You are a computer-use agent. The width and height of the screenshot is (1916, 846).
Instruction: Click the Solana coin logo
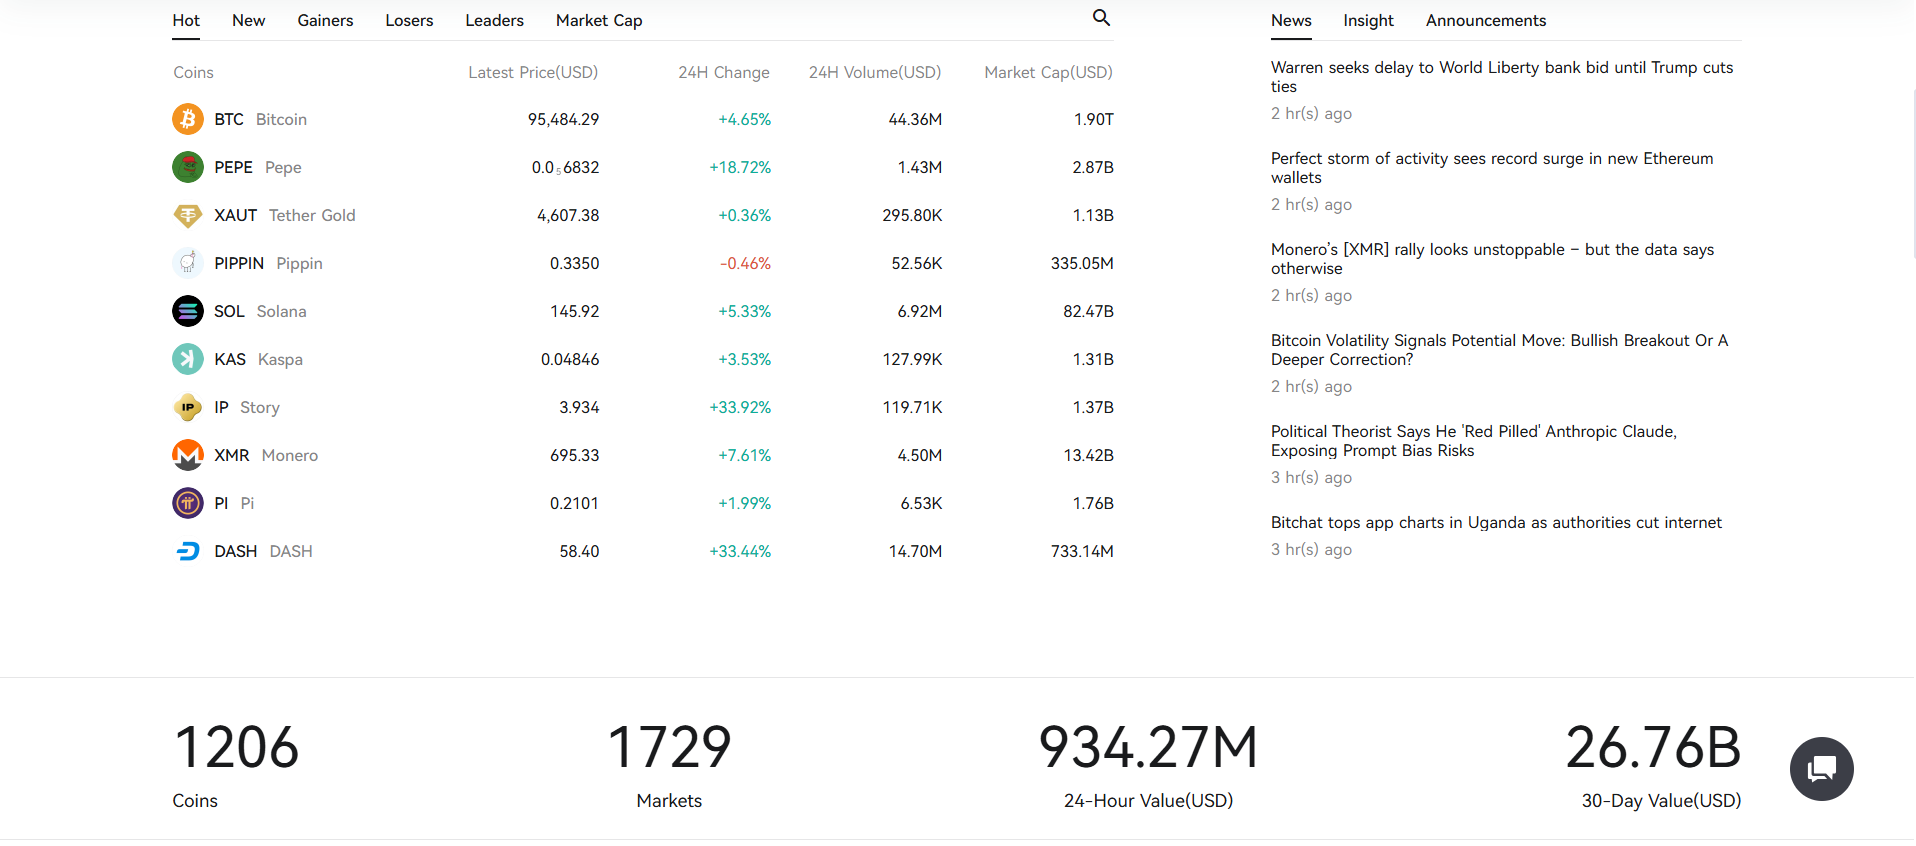(x=188, y=311)
